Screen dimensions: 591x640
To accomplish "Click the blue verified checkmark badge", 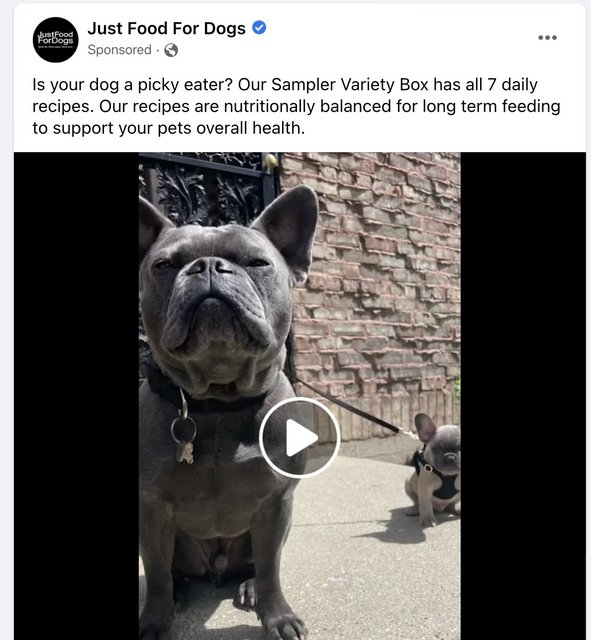I will (259, 28).
